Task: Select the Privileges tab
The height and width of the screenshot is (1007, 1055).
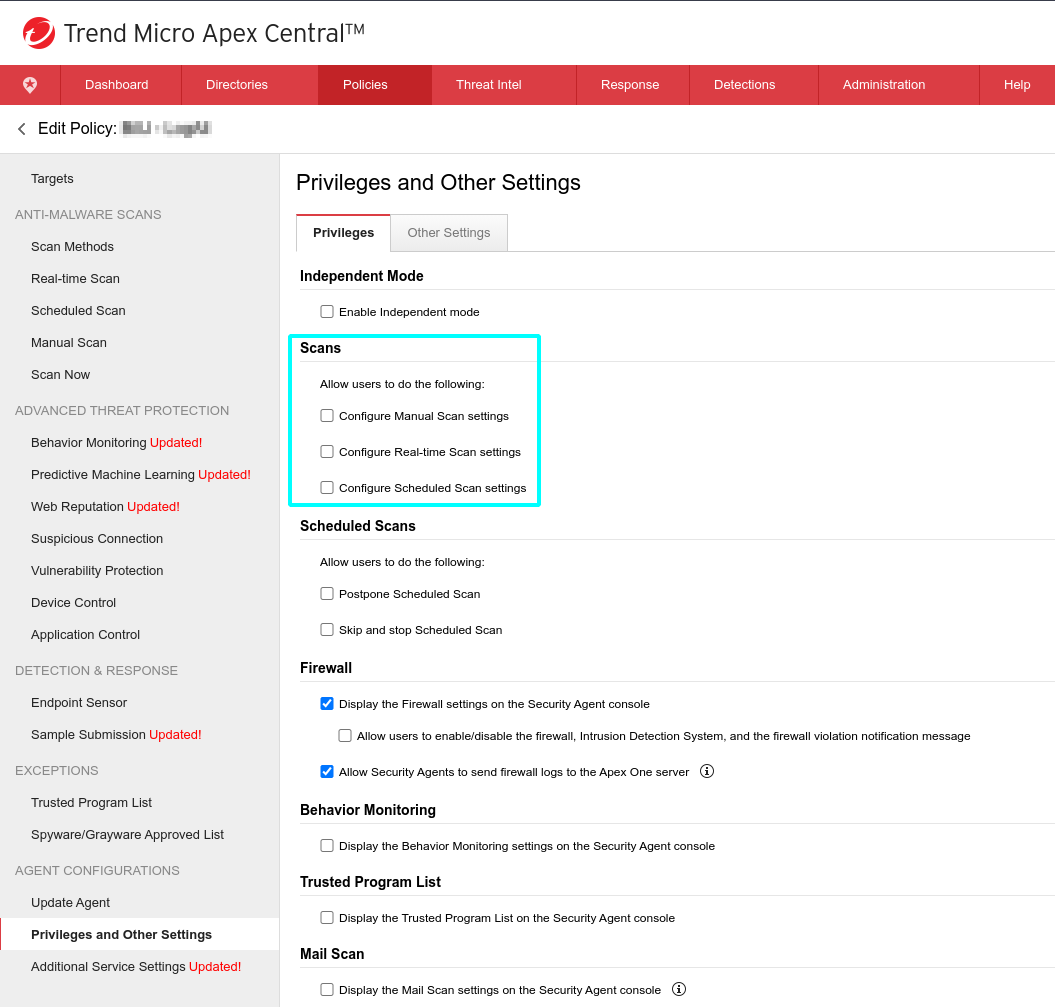Action: pos(343,233)
